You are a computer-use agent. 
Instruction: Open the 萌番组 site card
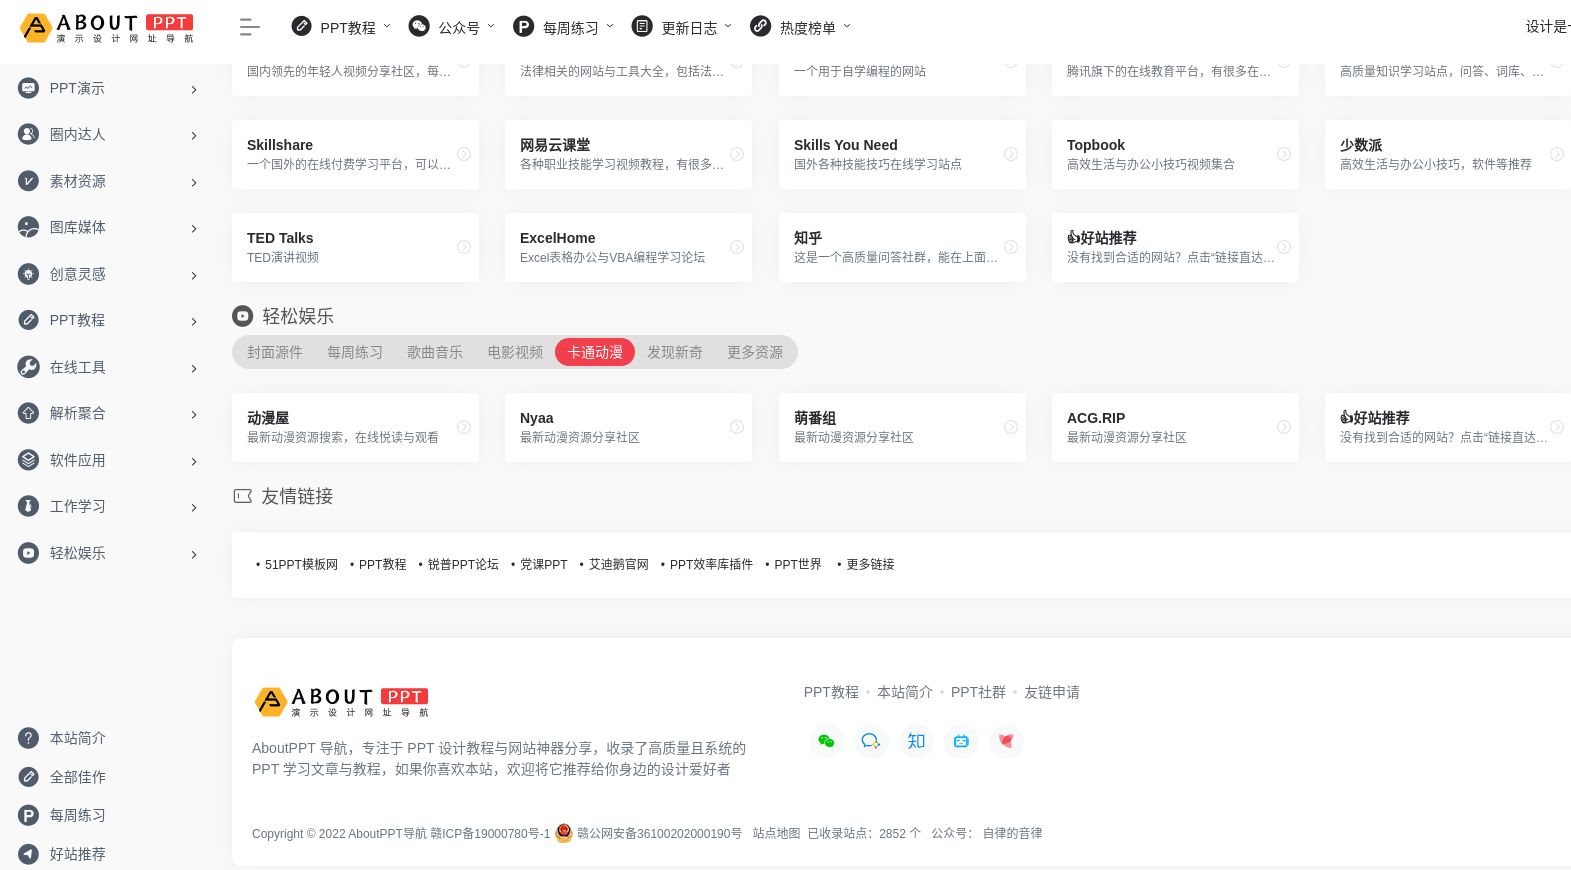[902, 427]
